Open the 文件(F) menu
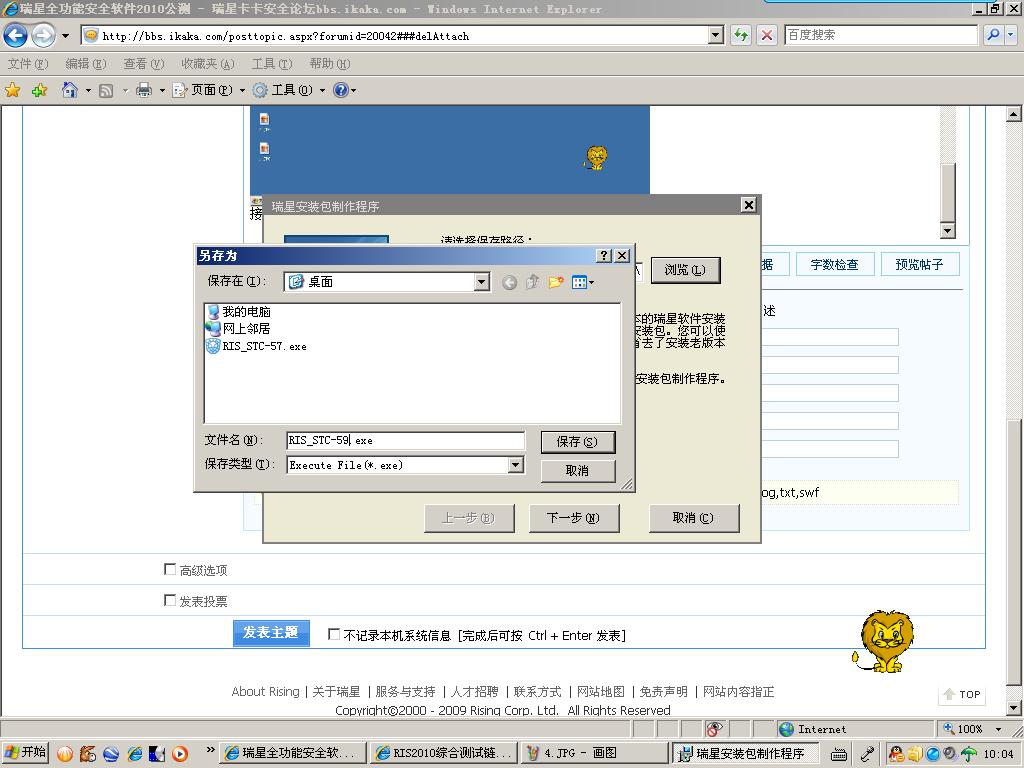 27,63
